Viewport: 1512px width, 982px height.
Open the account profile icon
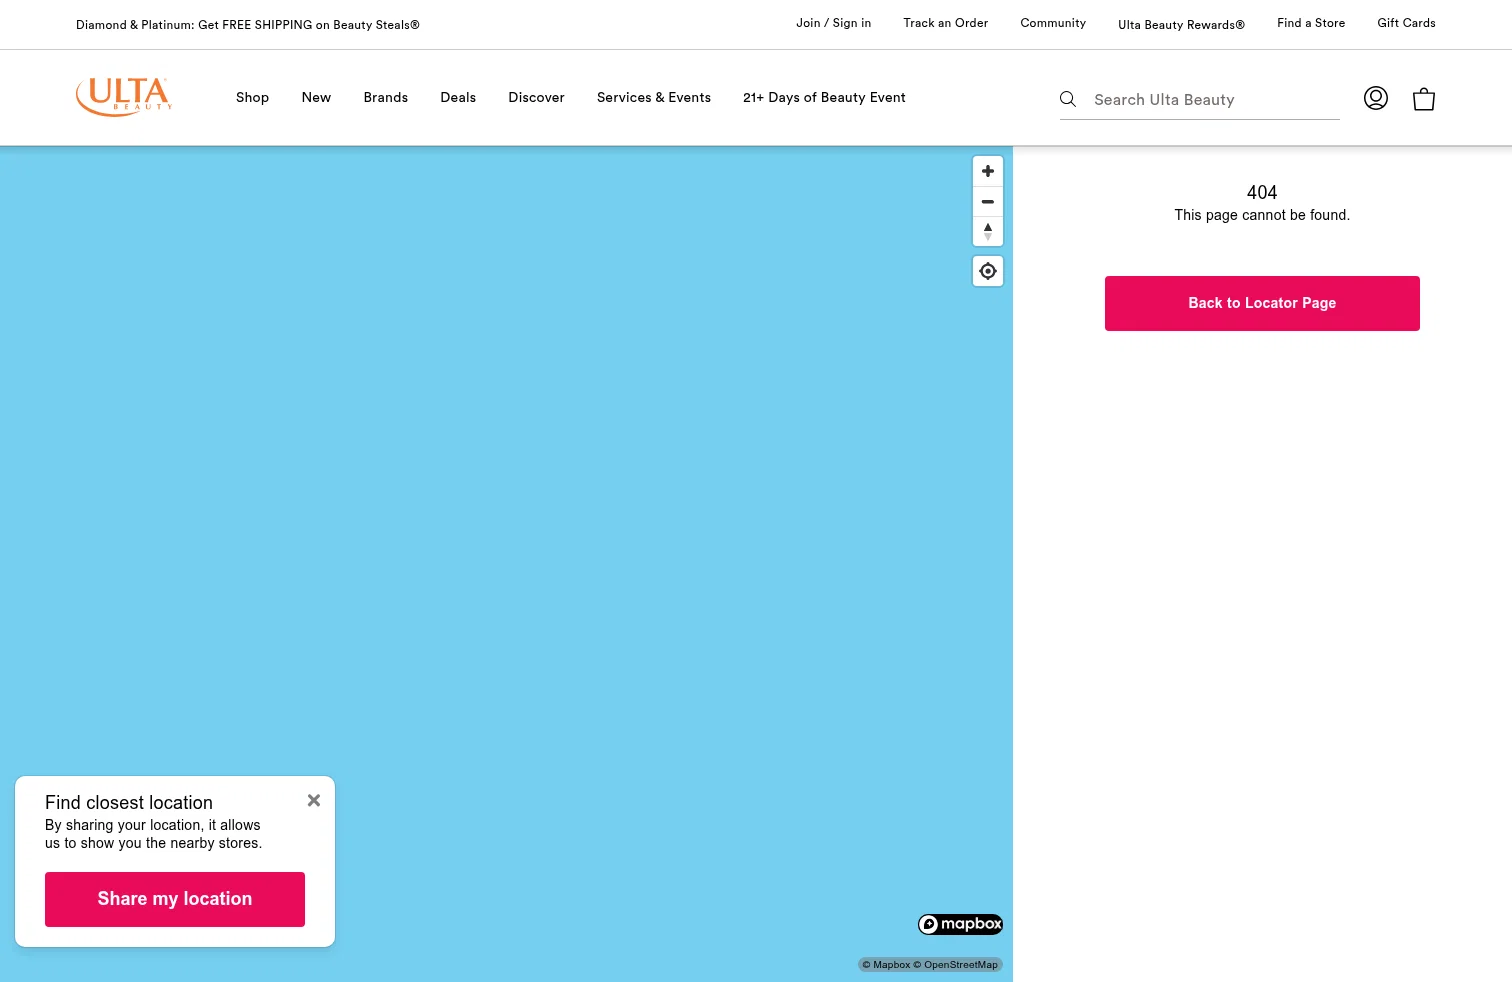pyautogui.click(x=1376, y=98)
